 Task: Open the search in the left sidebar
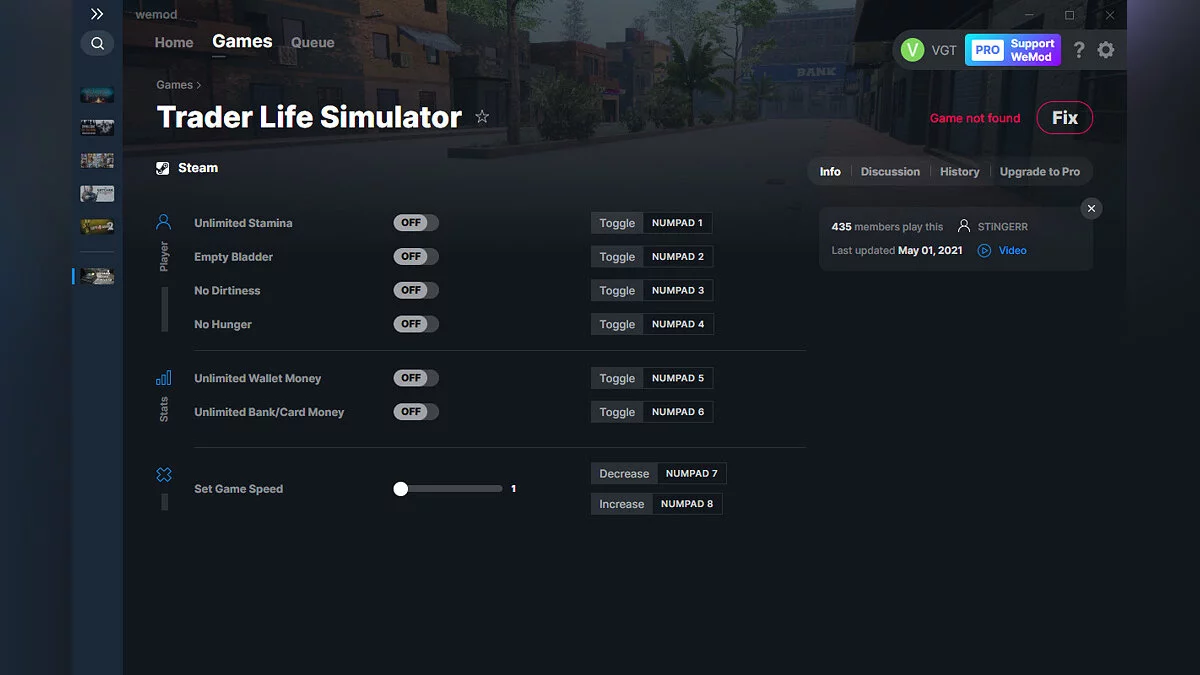tap(97, 43)
